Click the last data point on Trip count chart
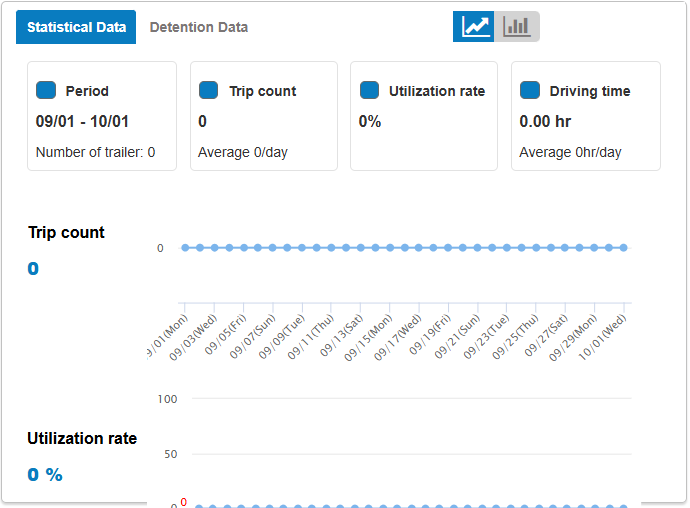Screen dimensions: 690x508 pos(623,248)
